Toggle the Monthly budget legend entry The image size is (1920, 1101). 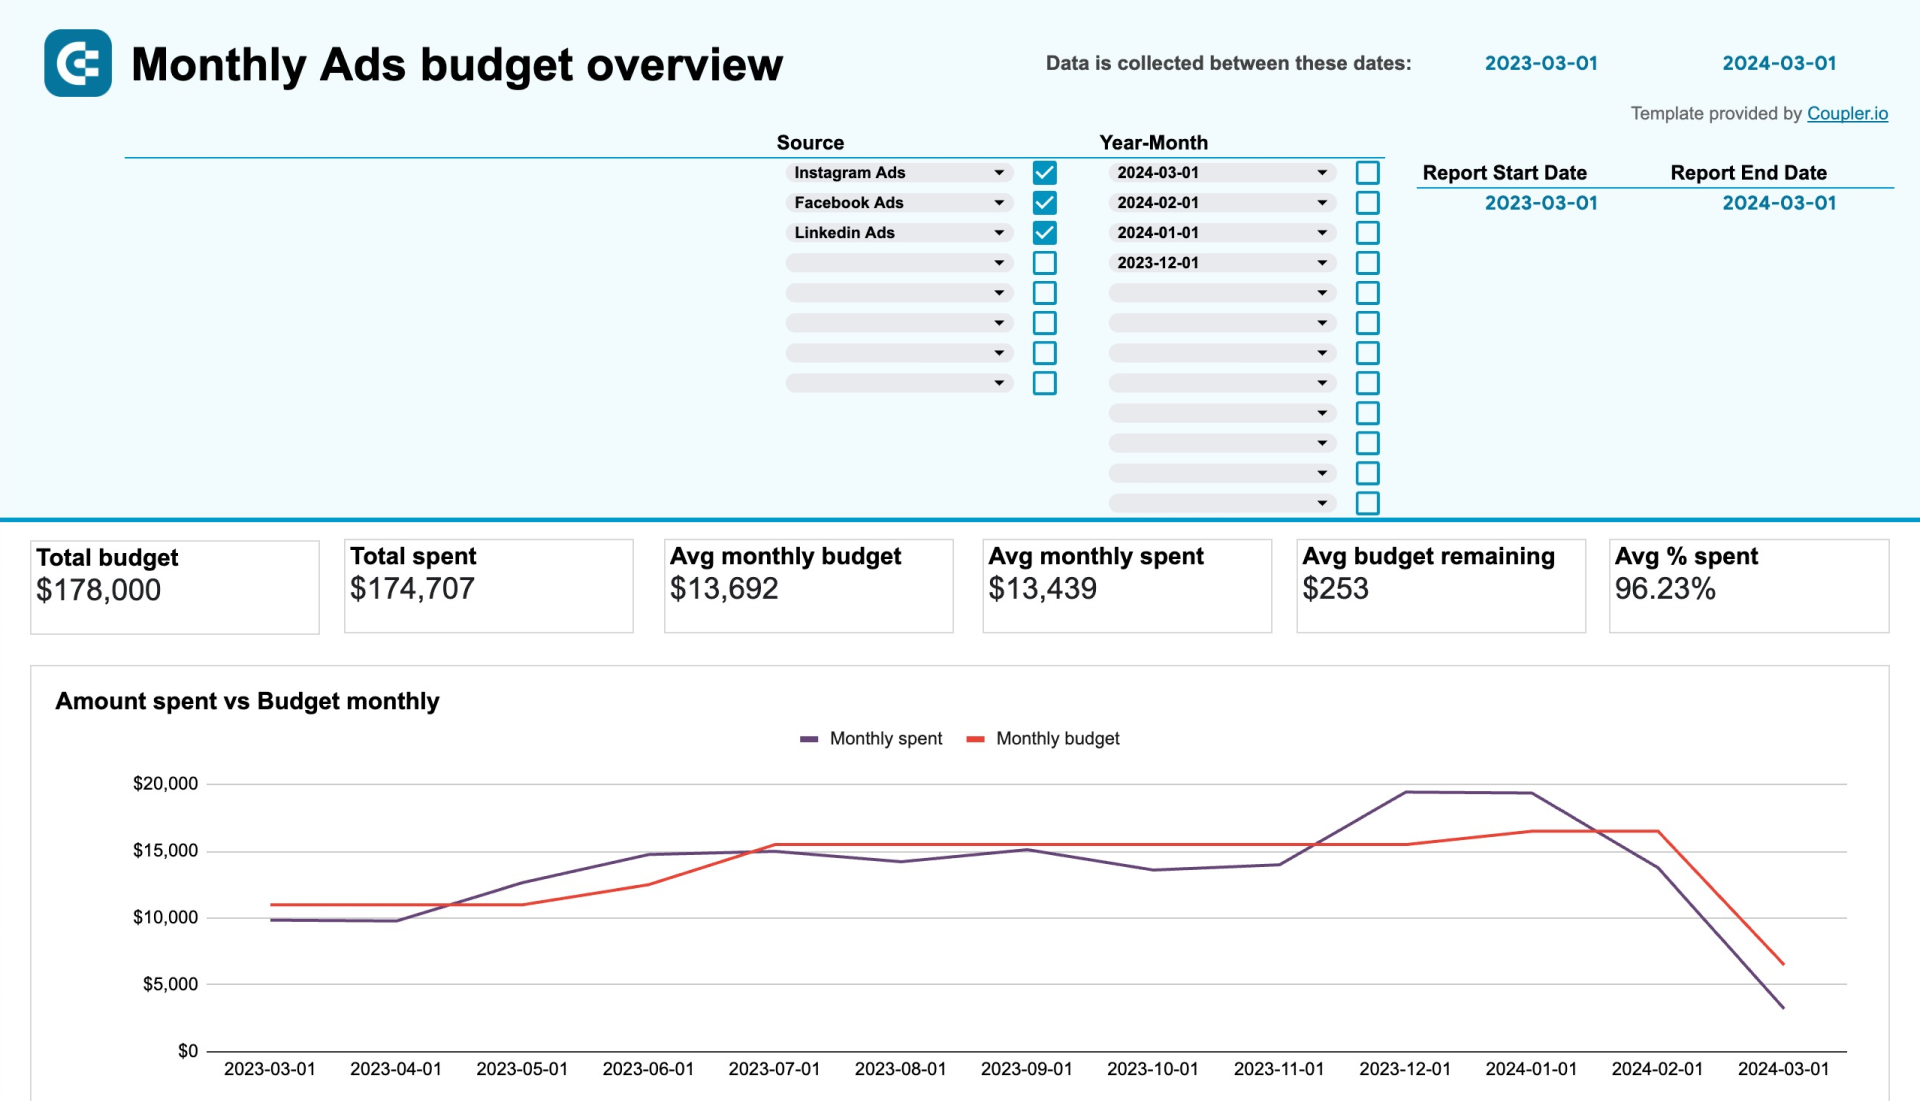coord(1057,738)
